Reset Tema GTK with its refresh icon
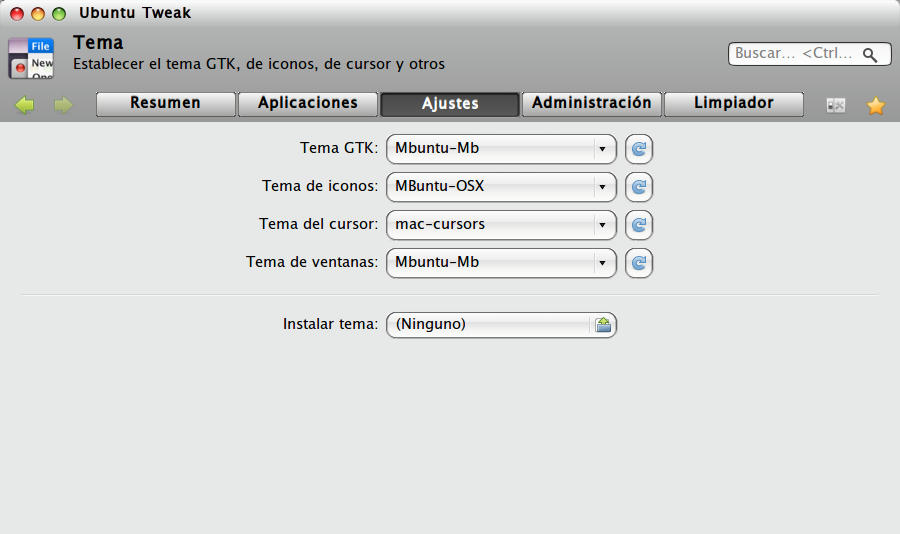The image size is (900, 534). pyautogui.click(x=639, y=149)
